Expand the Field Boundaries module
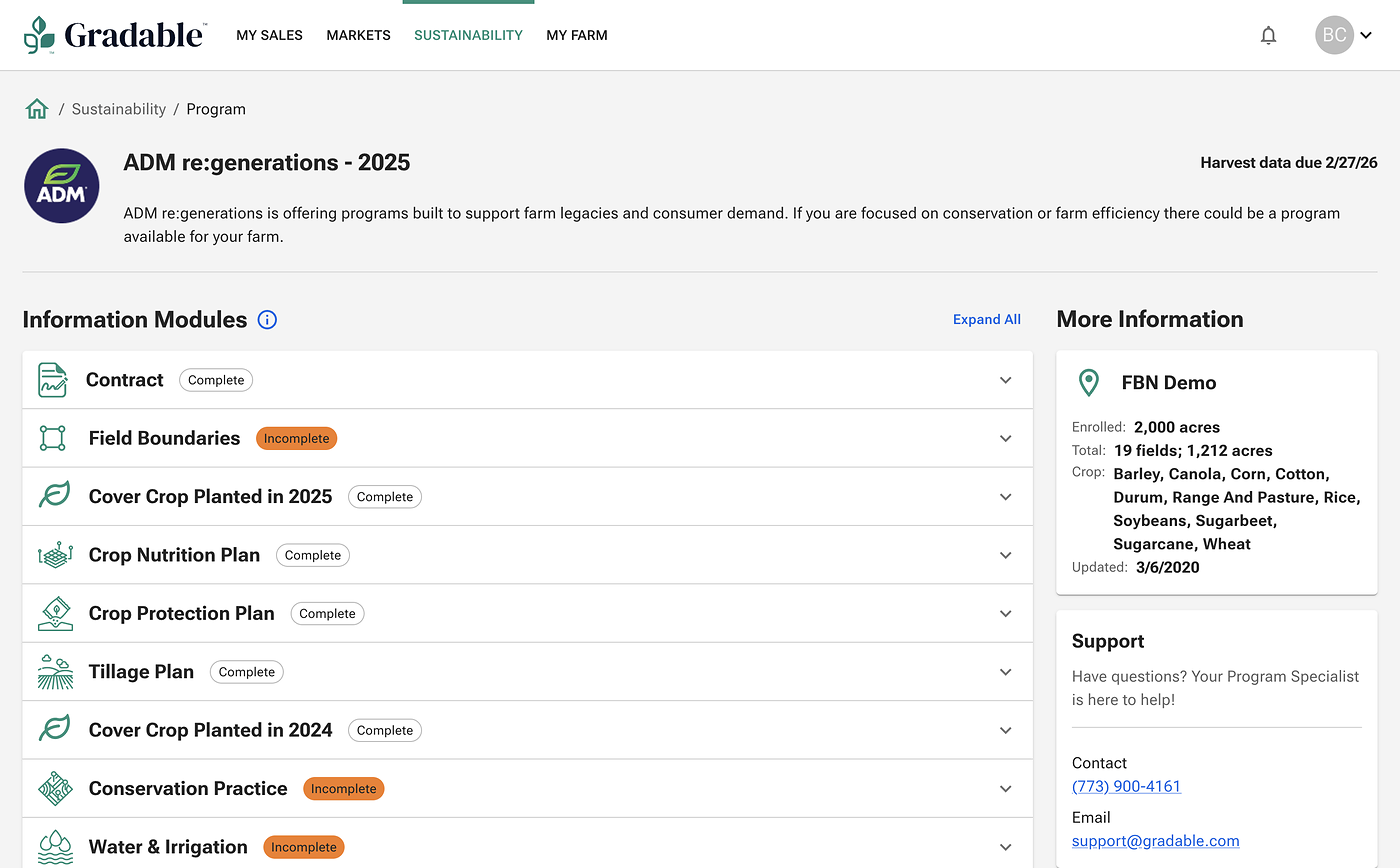This screenshot has height=868, width=1400. coord(1006,438)
